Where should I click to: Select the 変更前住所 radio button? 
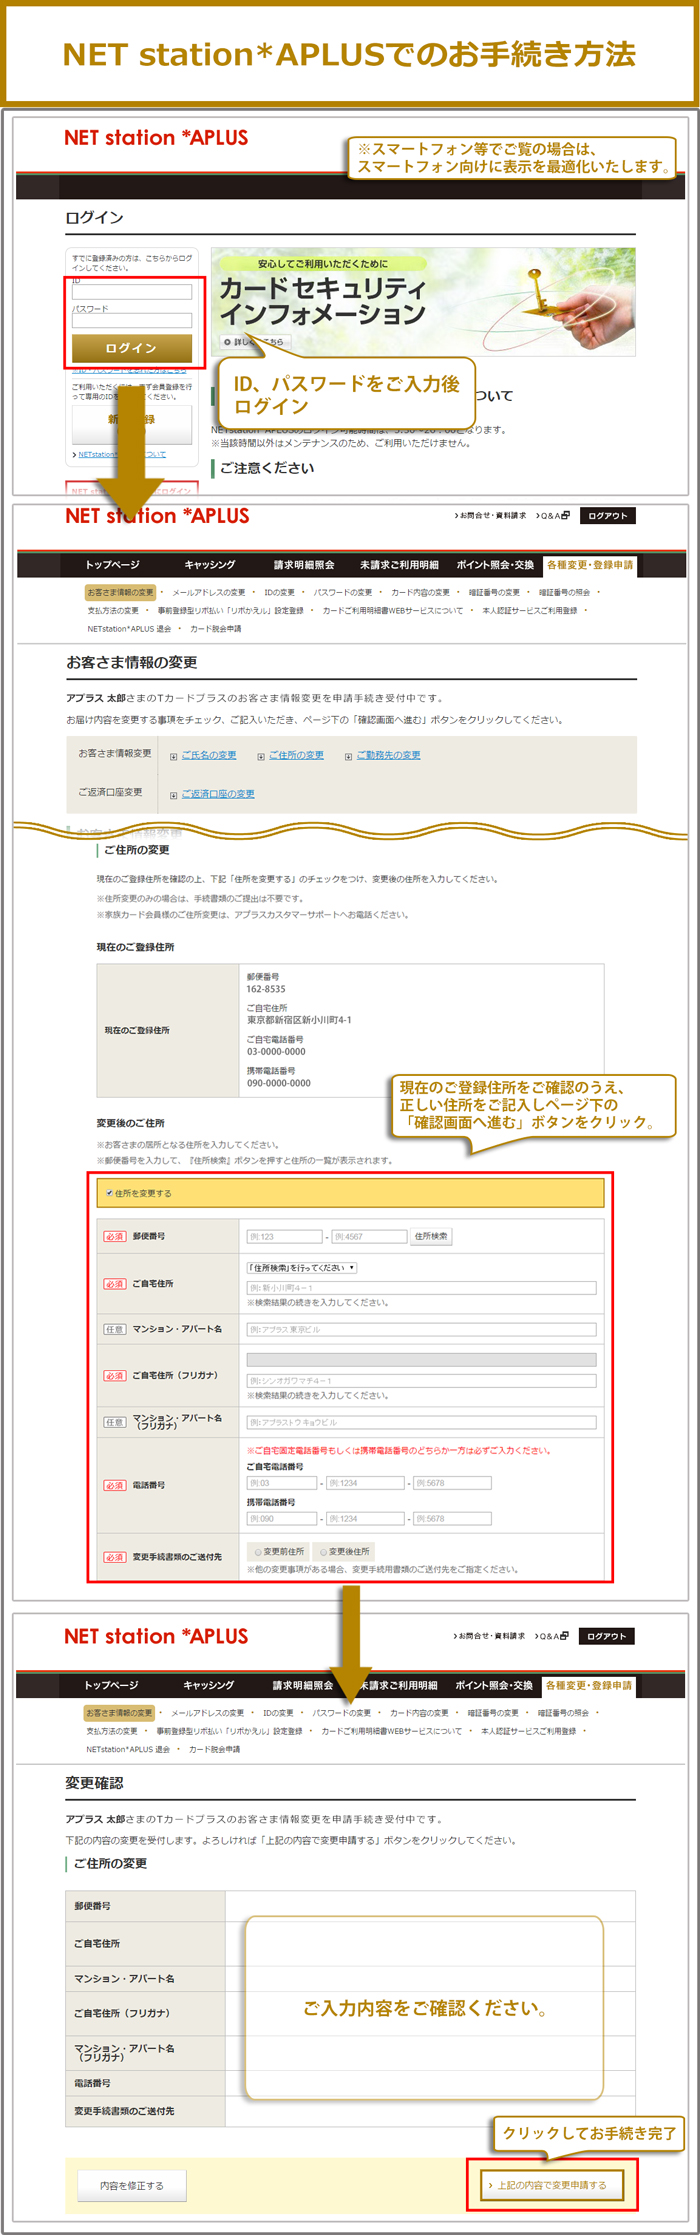(x=258, y=1552)
